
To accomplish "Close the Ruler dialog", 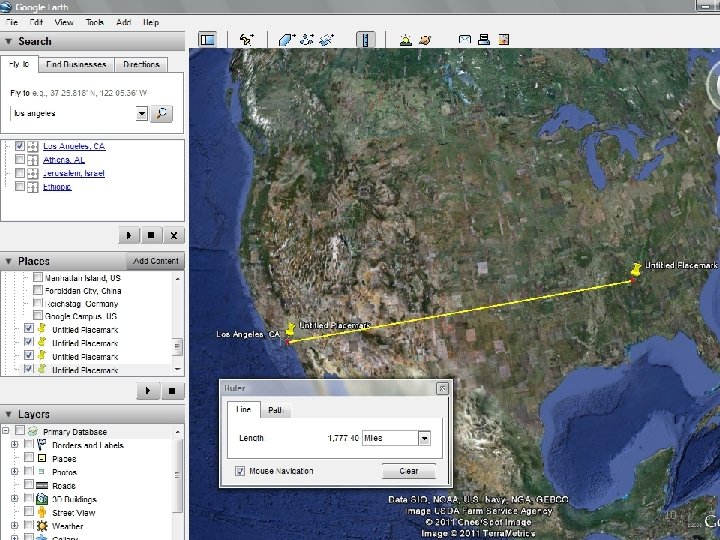I will coord(442,388).
